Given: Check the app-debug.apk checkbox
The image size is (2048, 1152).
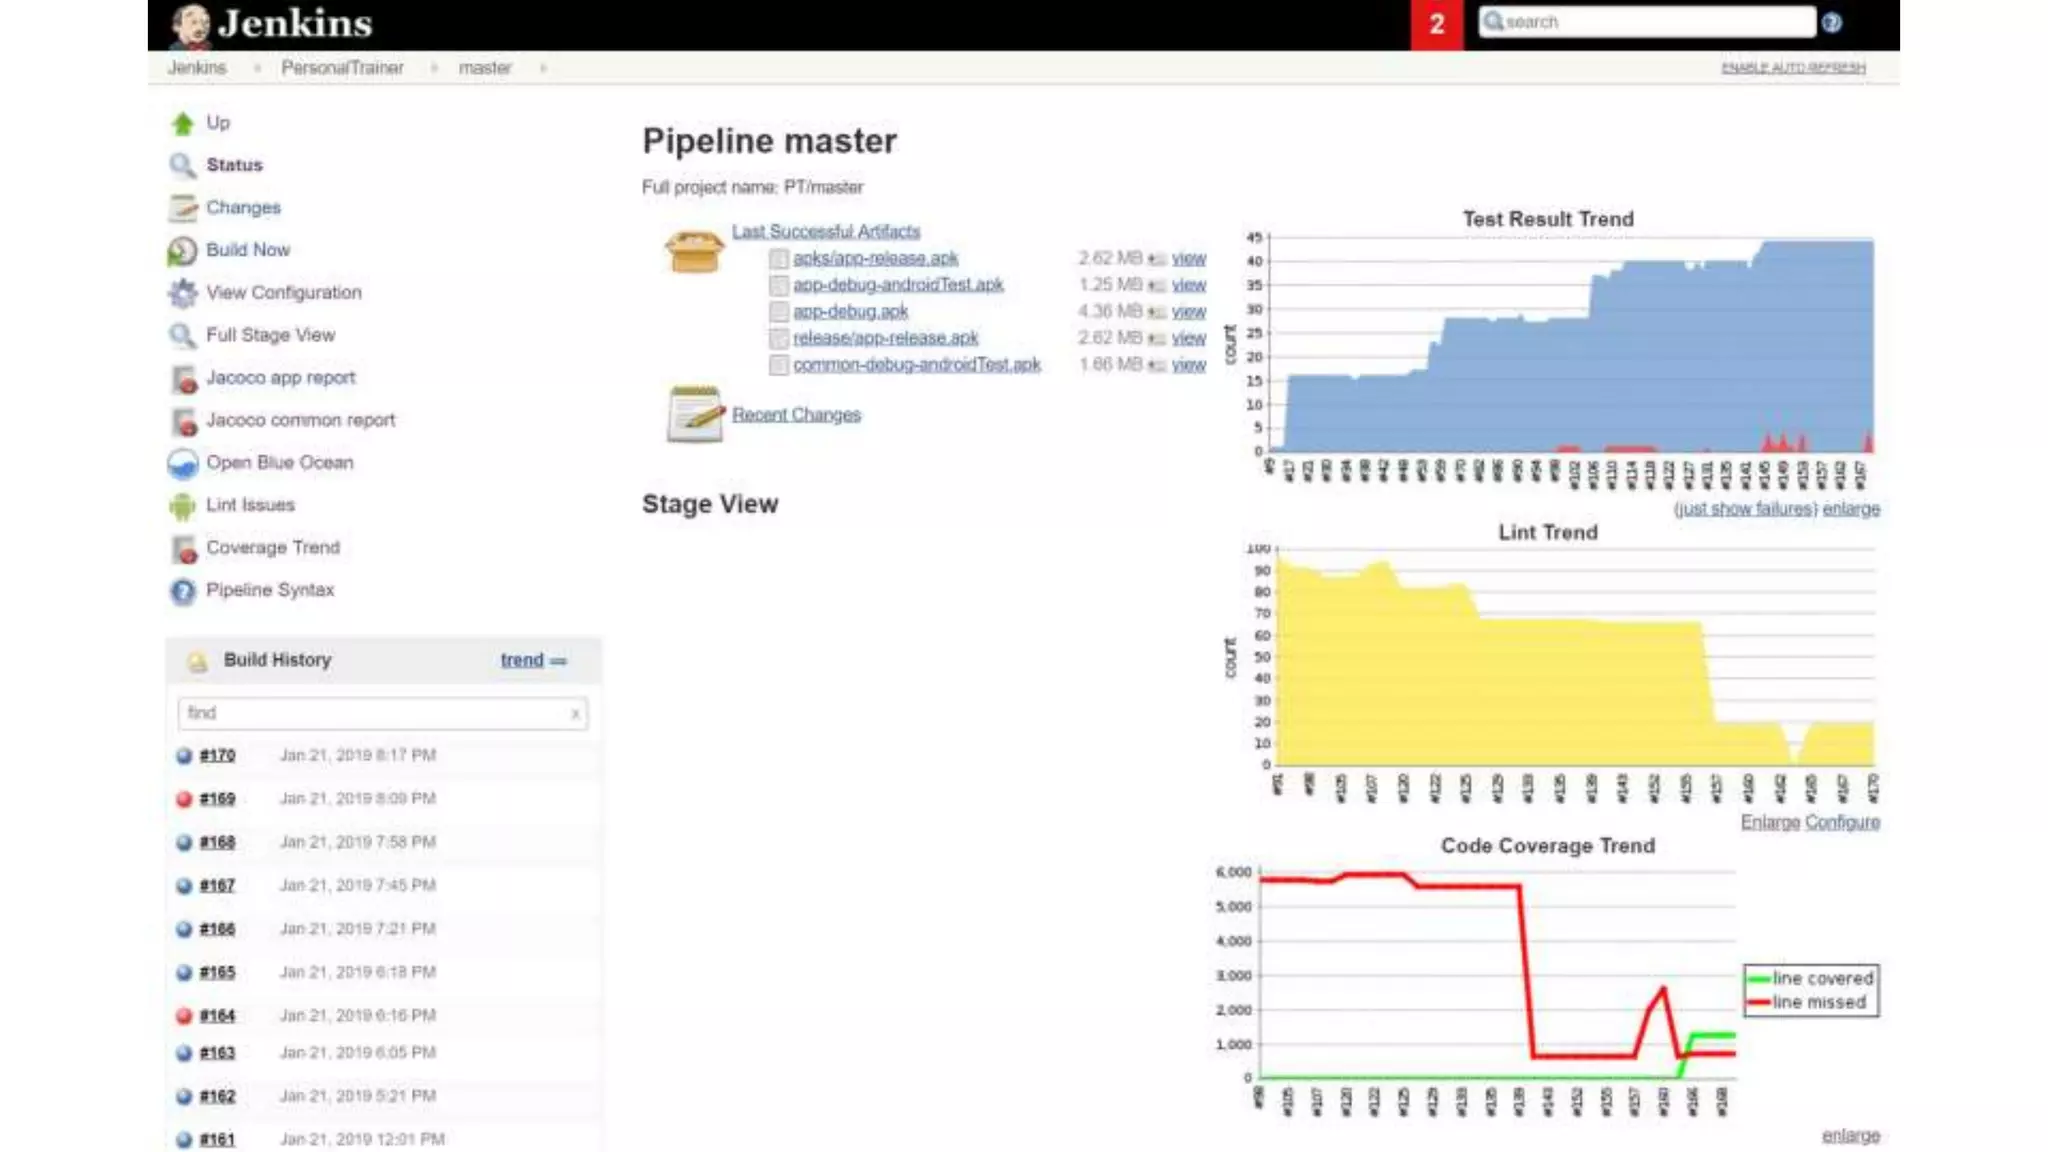Looking at the screenshot, I should click(x=778, y=312).
